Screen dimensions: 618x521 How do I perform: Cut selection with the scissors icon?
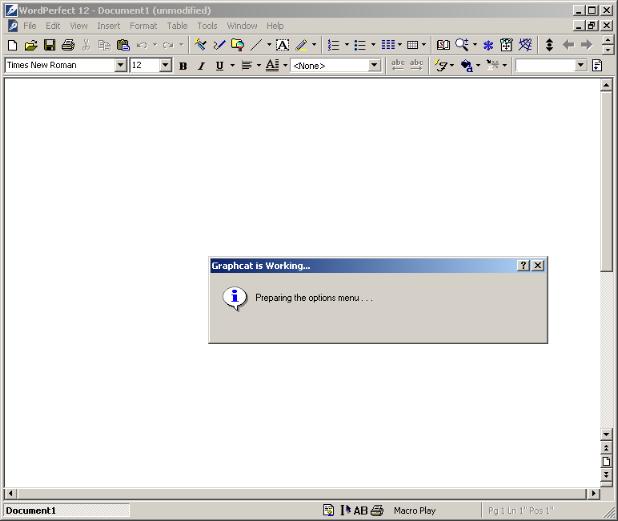[86, 45]
